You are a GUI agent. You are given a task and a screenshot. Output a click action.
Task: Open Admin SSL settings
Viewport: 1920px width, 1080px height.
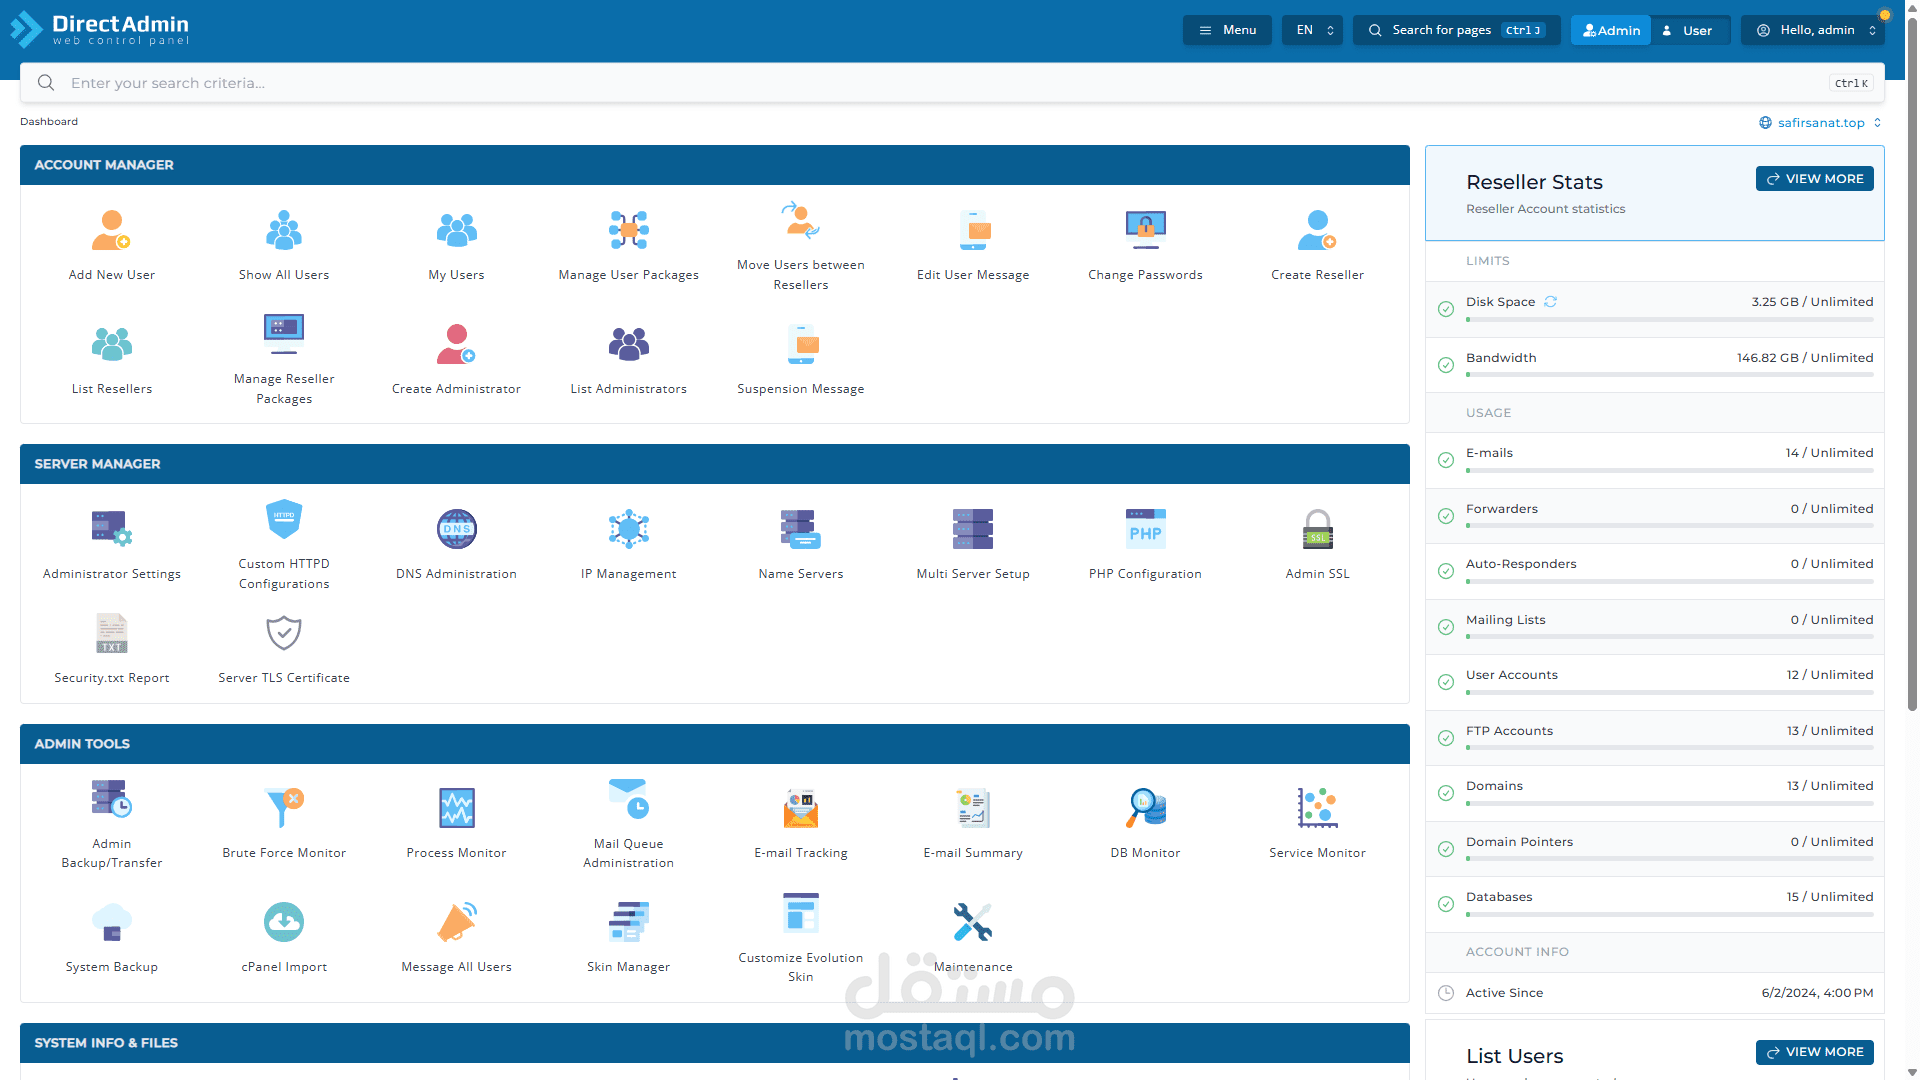pos(1317,540)
